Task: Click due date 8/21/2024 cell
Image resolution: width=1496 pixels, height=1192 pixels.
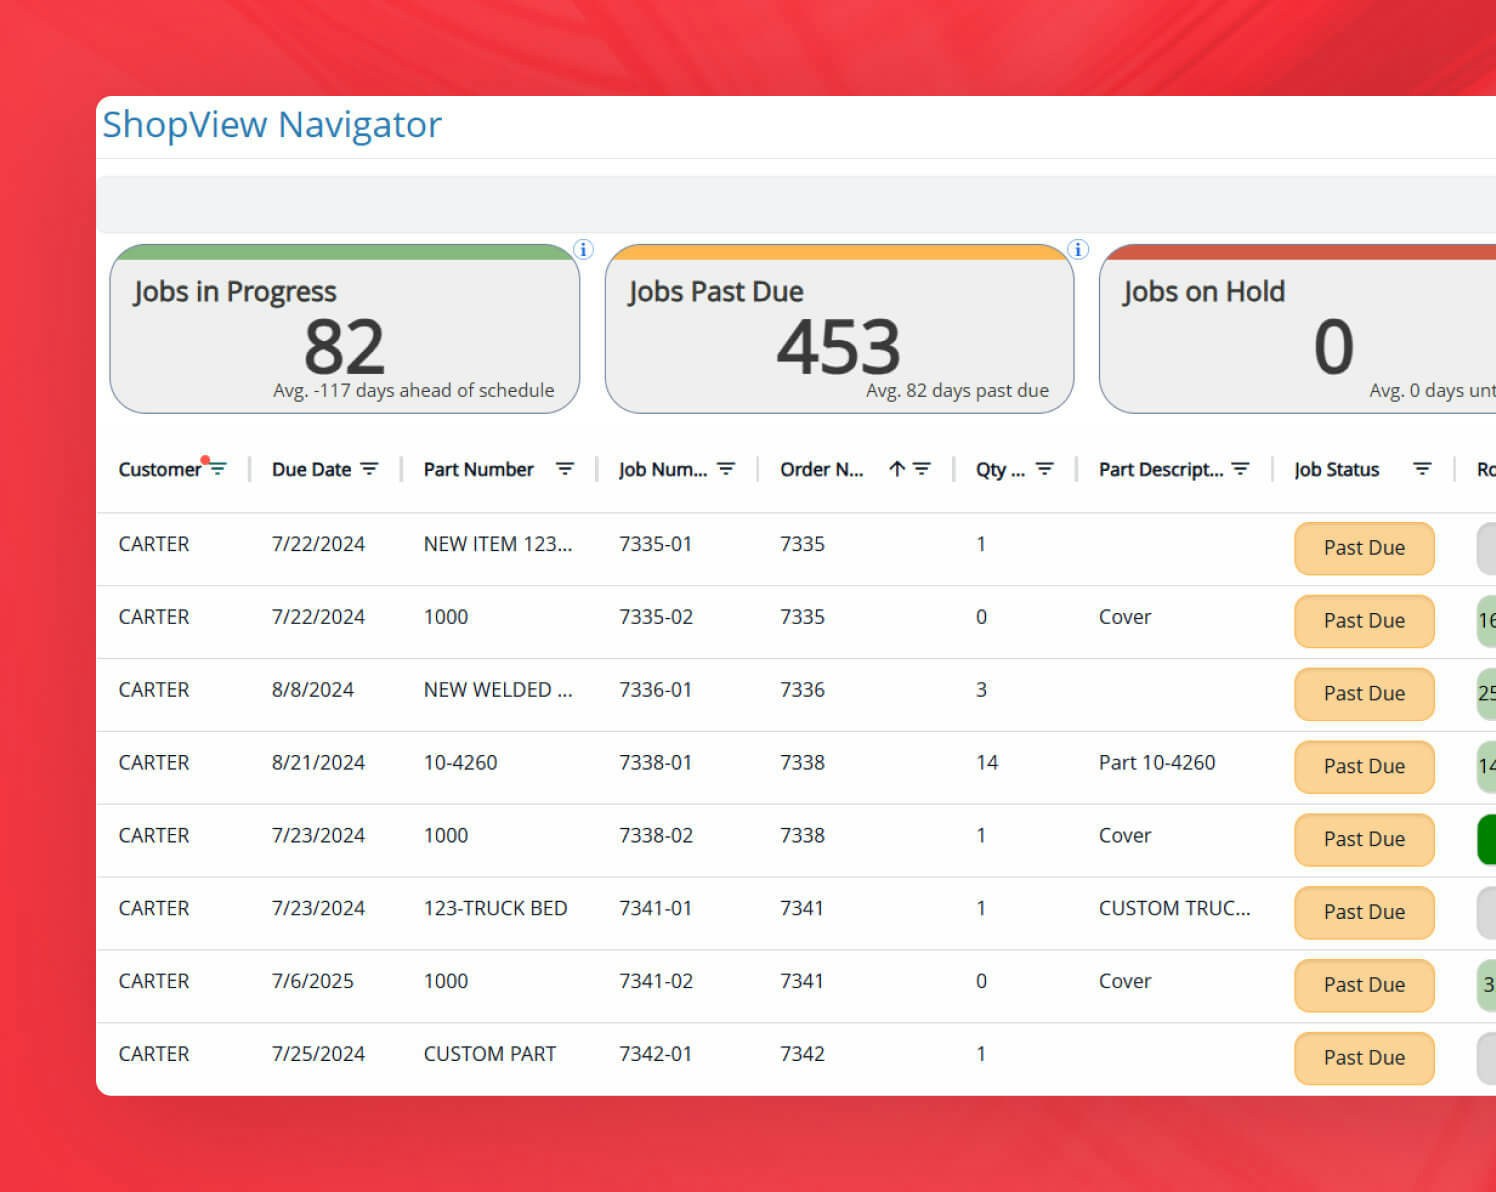Action: pos(318,763)
